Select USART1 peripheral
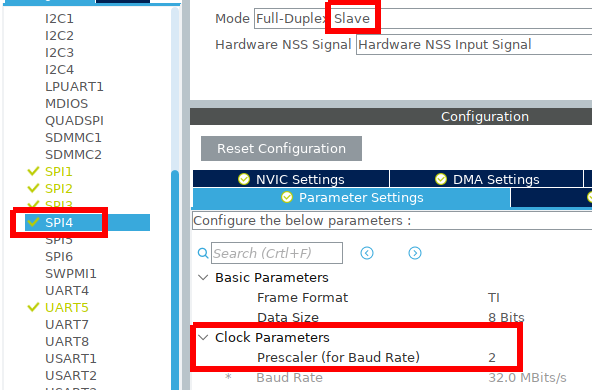The image size is (592, 390). (71, 358)
